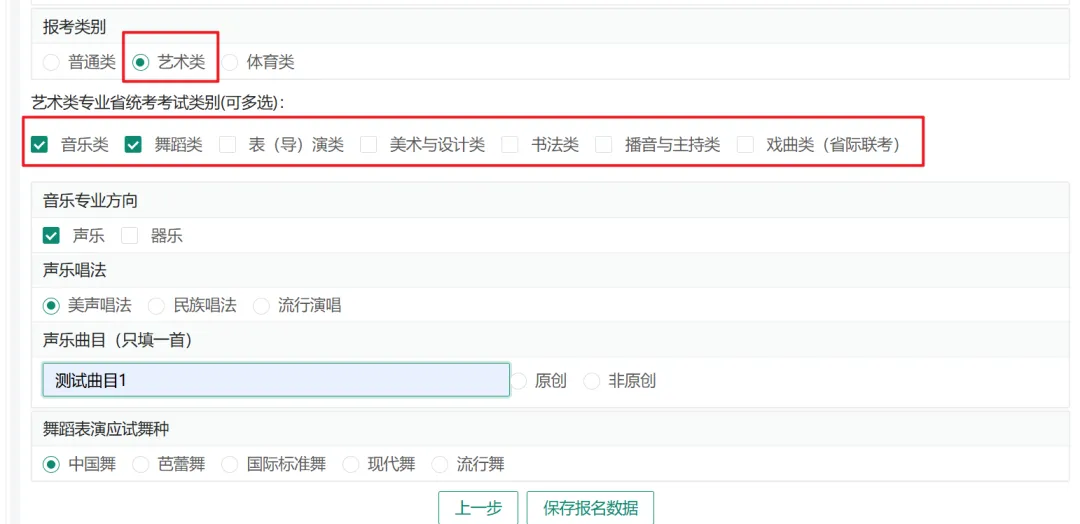This screenshot has width=1080, height=524.
Task: Select 中国舞 dance type
Action: (51, 465)
